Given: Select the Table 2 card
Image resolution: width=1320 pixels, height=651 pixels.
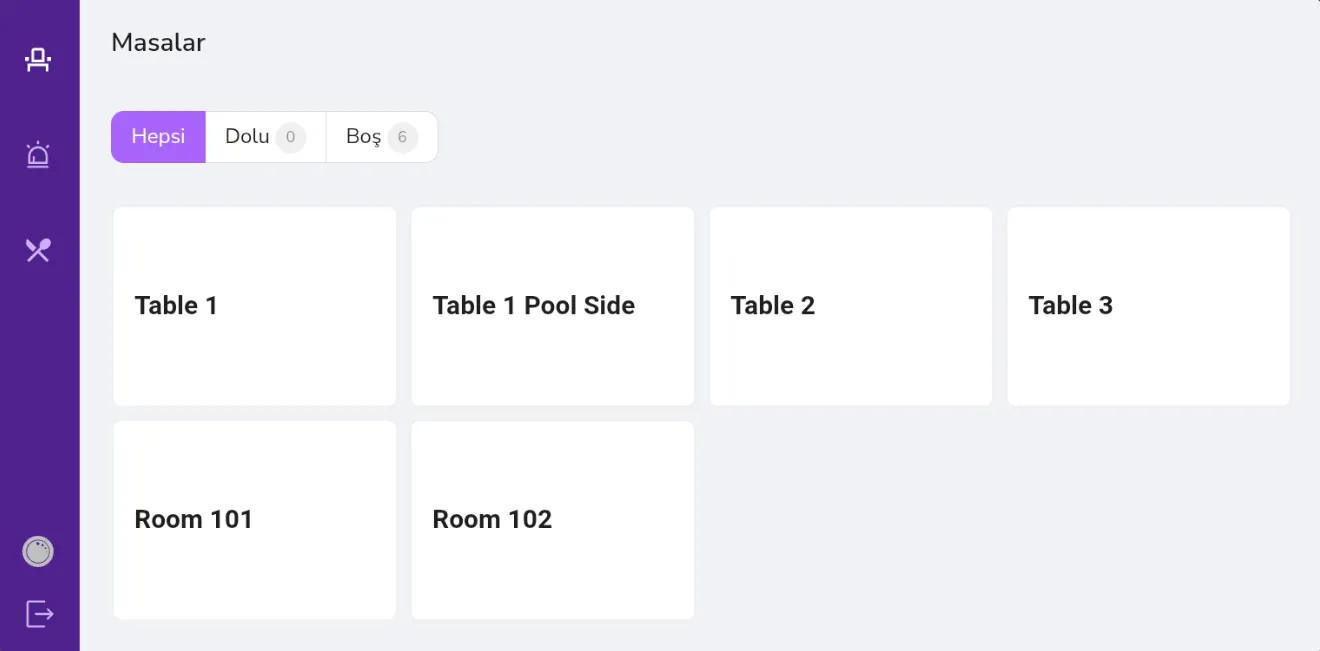Looking at the screenshot, I should point(851,306).
